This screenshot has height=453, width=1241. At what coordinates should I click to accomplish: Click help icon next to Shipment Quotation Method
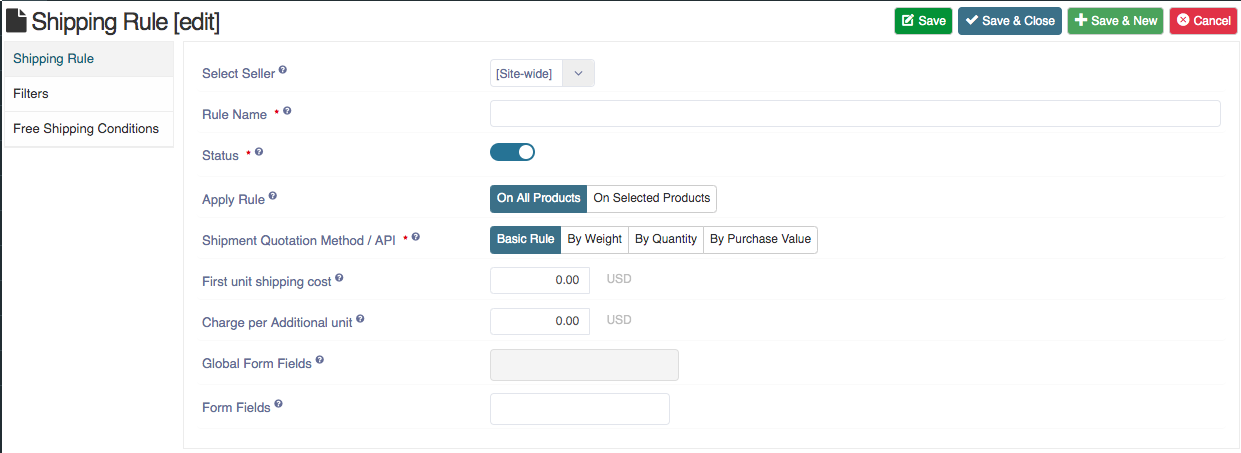tap(416, 237)
